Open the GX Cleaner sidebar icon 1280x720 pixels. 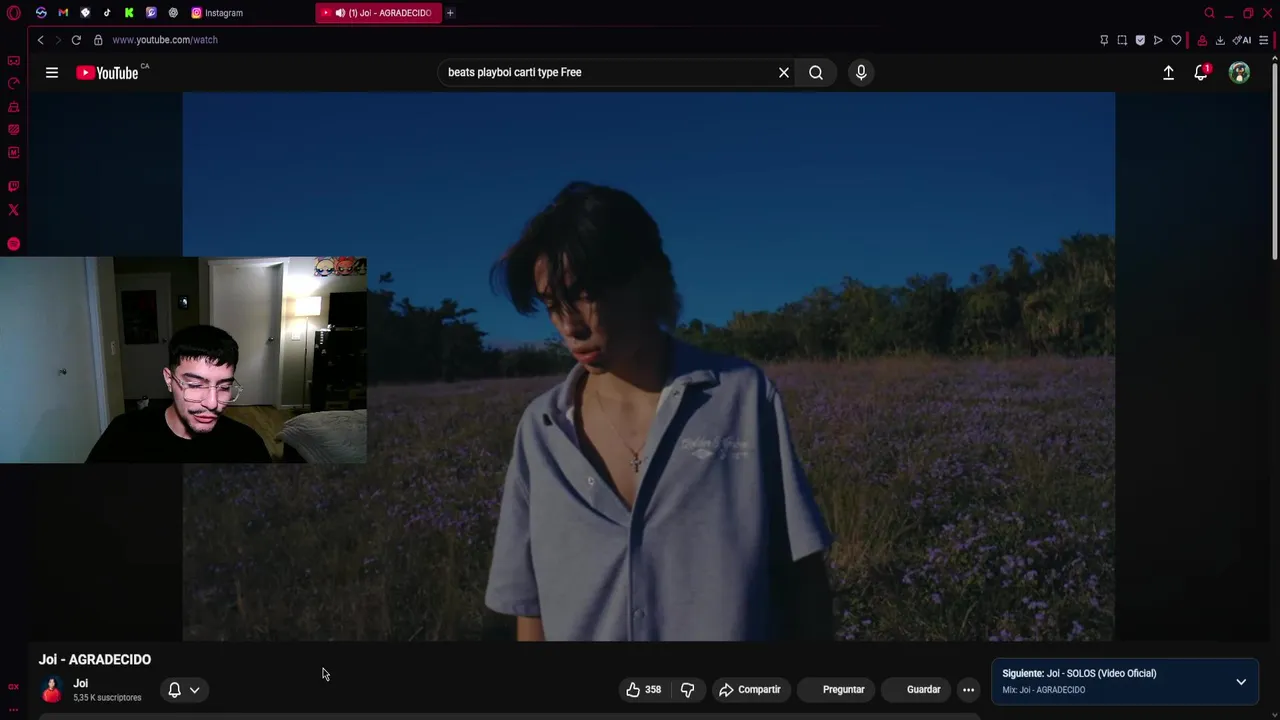point(14,107)
